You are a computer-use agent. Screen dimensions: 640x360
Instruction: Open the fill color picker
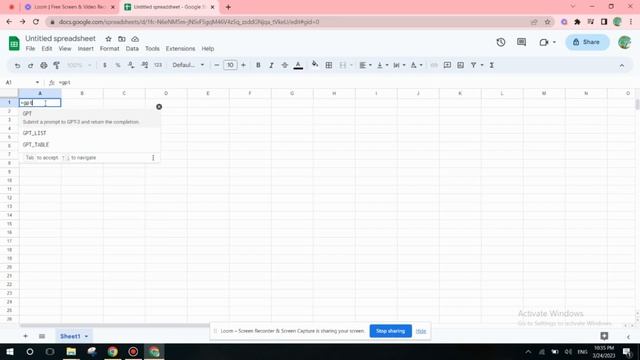point(315,64)
